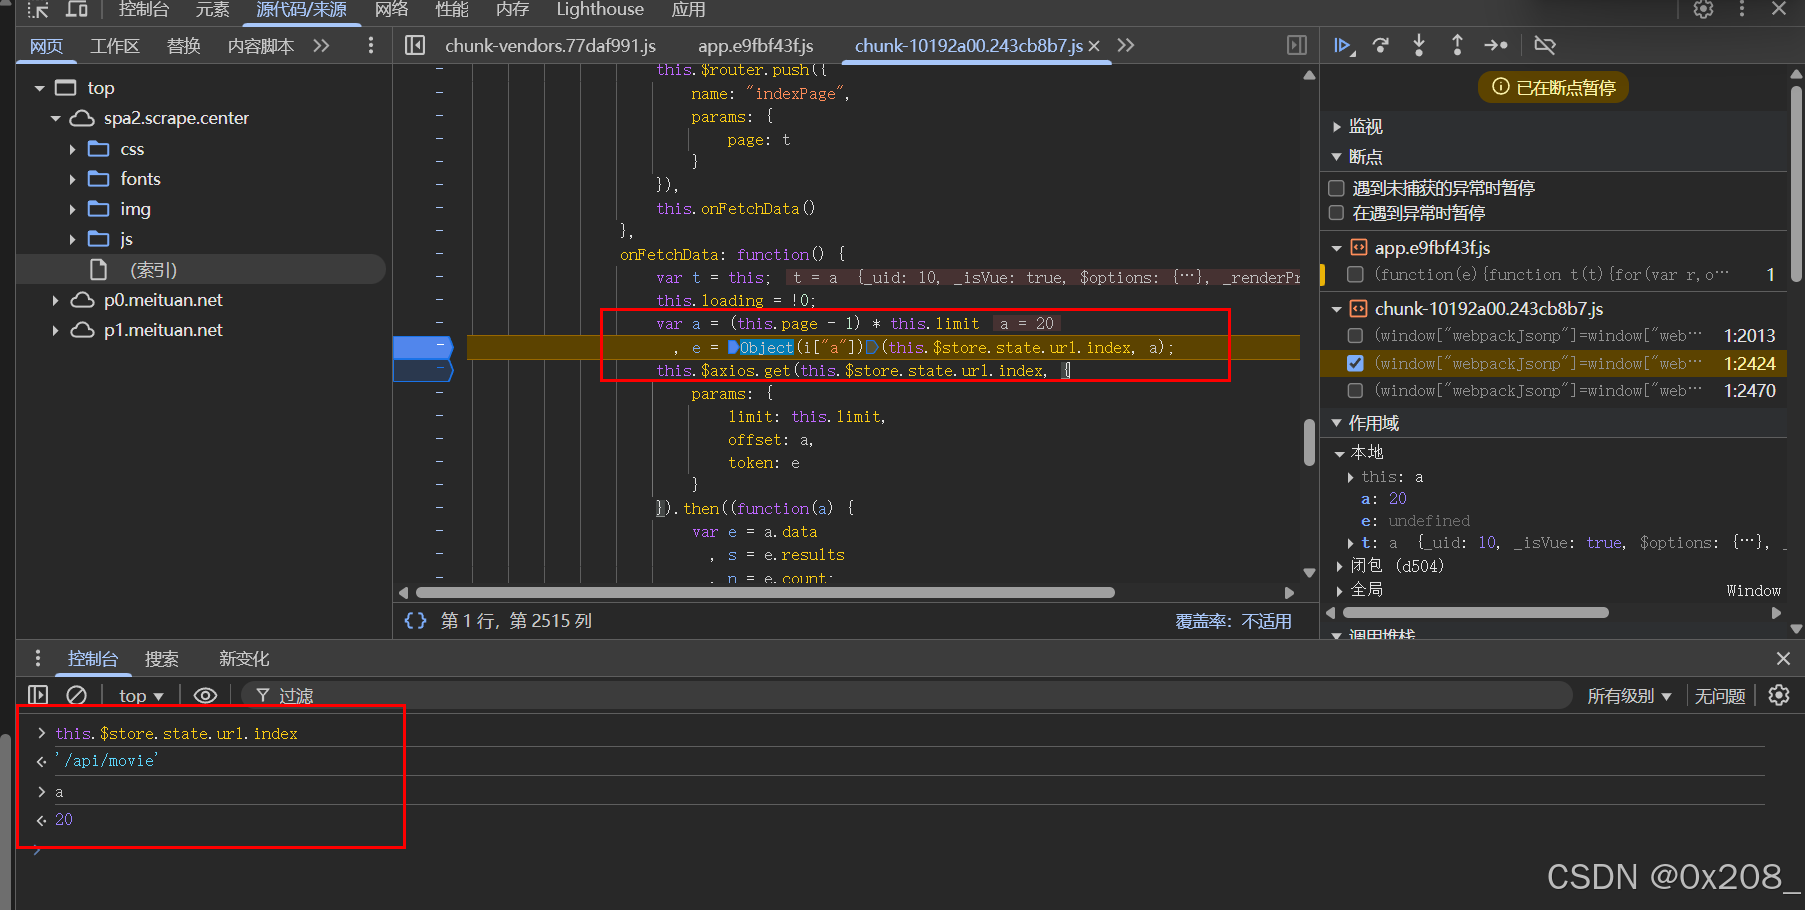
Task: Click the Step button in debugger
Action: pos(1496,45)
